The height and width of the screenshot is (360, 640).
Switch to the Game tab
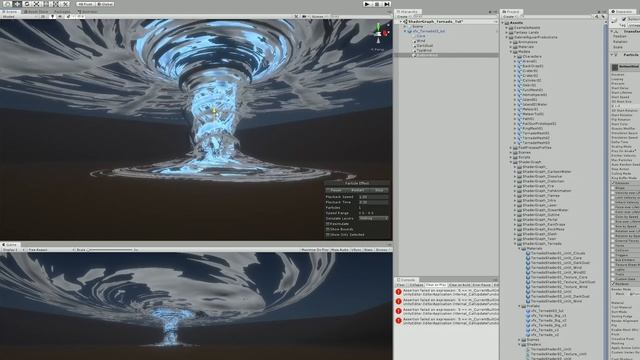[10, 244]
